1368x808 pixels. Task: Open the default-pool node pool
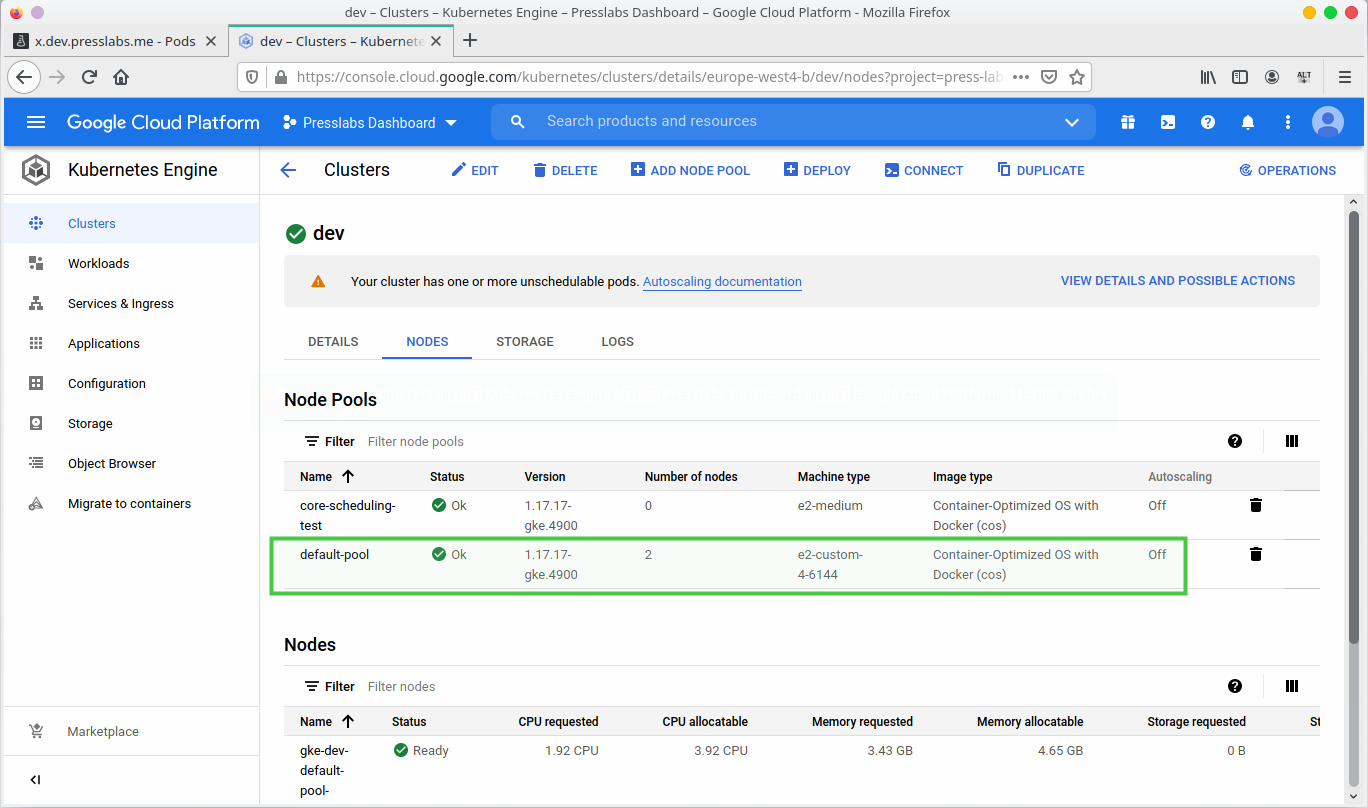[x=335, y=554]
